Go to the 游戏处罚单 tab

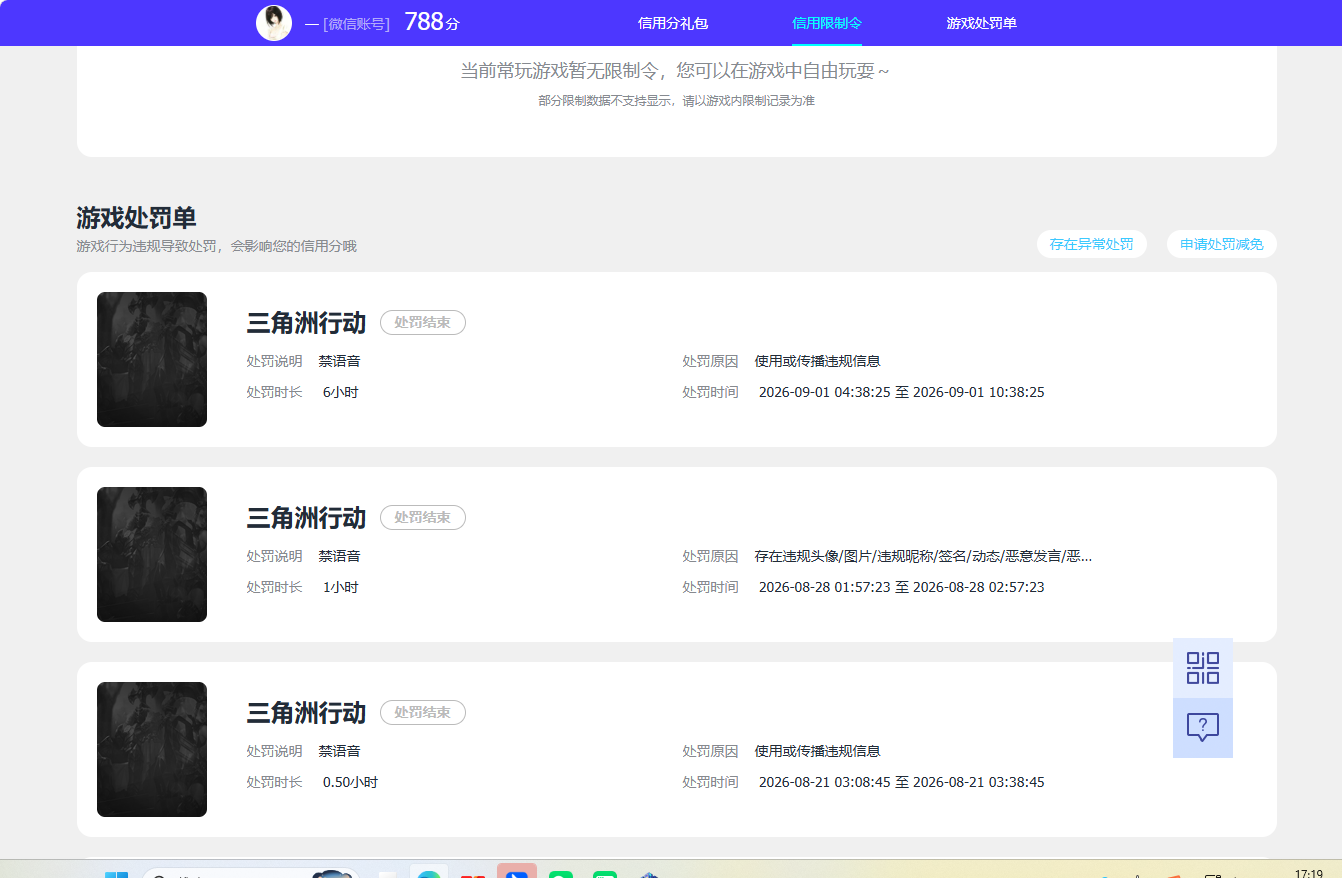pos(982,23)
